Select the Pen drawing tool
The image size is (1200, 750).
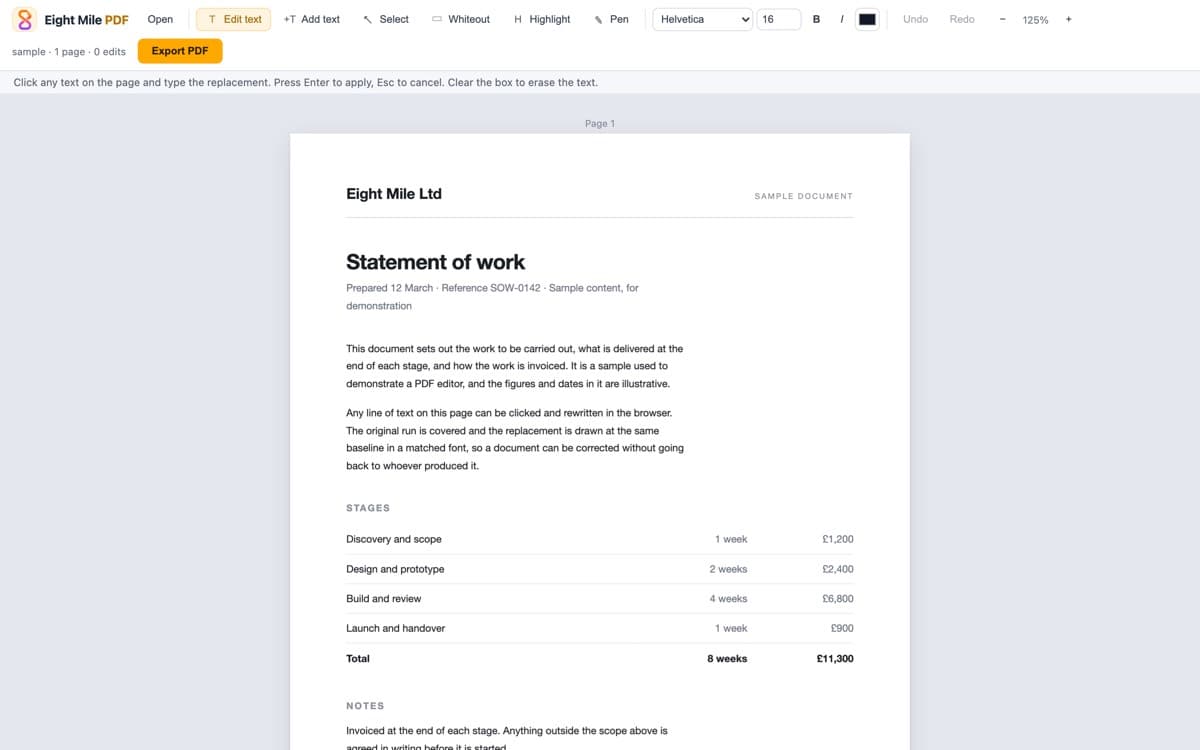[x=610, y=19]
